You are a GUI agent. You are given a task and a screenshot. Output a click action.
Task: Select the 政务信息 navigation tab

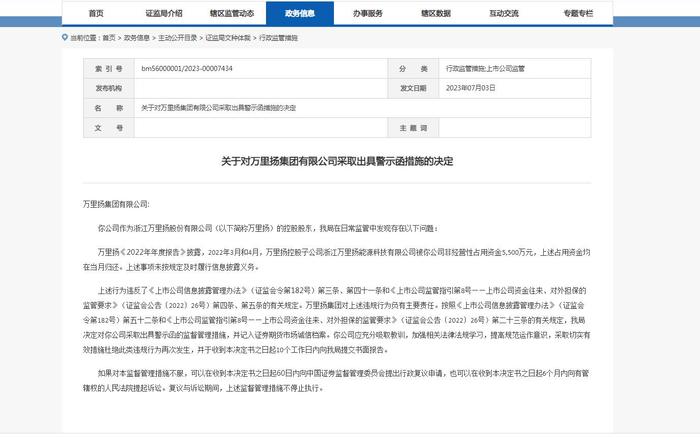pyautogui.click(x=300, y=13)
